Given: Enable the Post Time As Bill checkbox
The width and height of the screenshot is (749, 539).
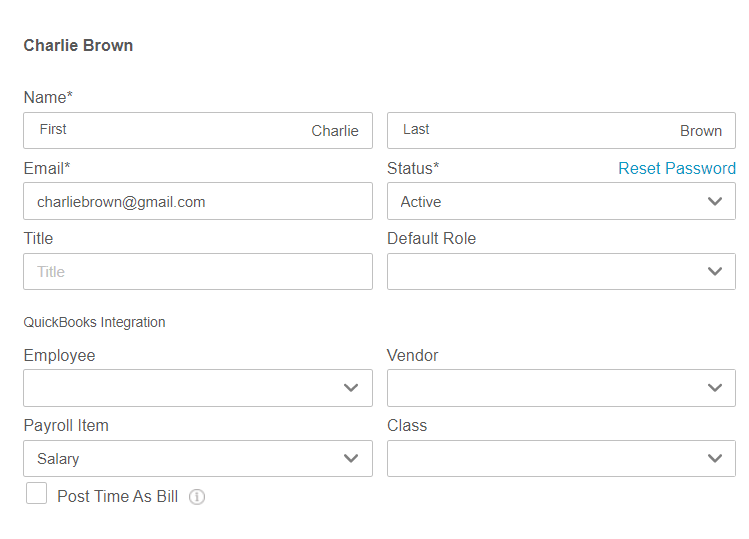Looking at the screenshot, I should 36,493.
